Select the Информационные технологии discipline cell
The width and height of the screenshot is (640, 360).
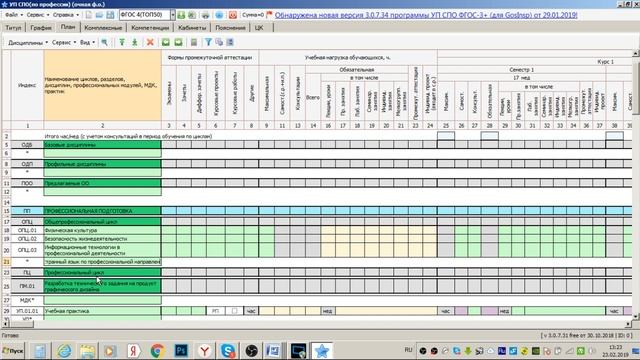[102, 250]
